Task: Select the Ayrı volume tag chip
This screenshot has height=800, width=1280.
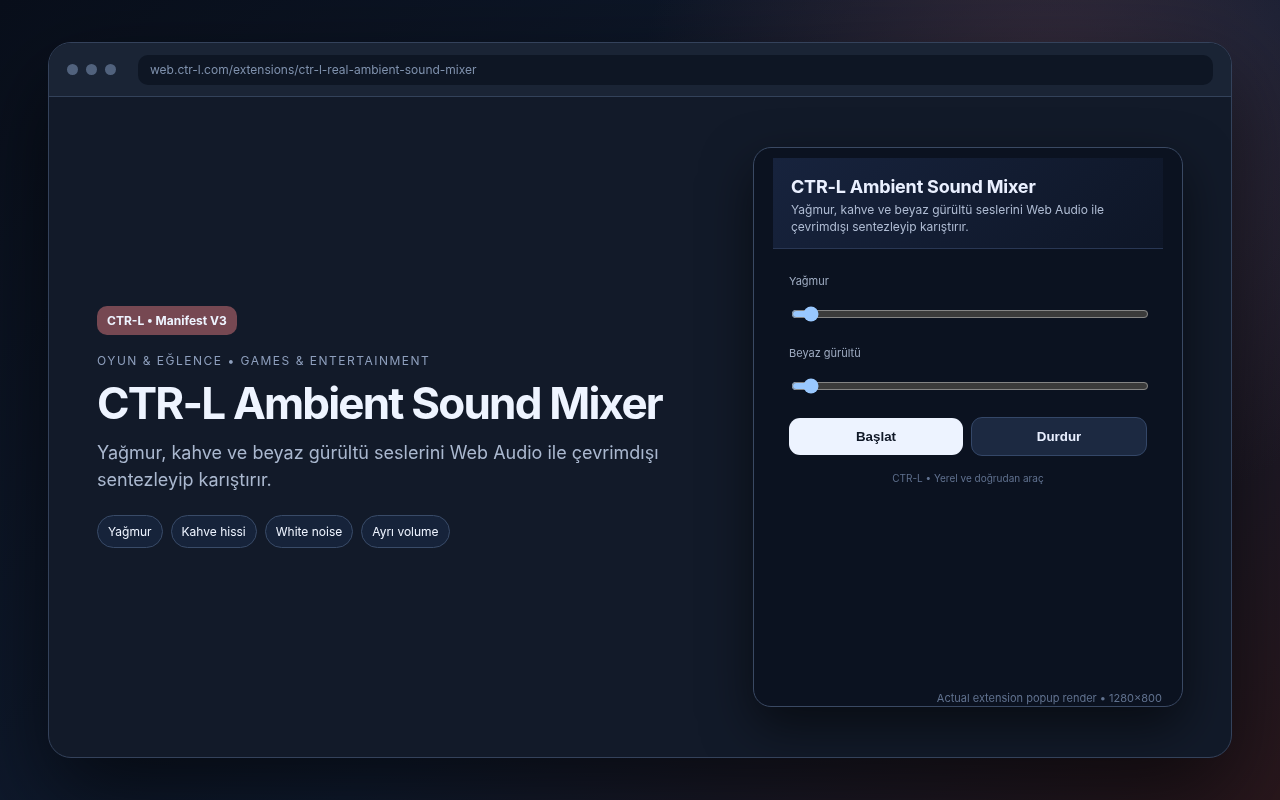Action: pos(405,531)
